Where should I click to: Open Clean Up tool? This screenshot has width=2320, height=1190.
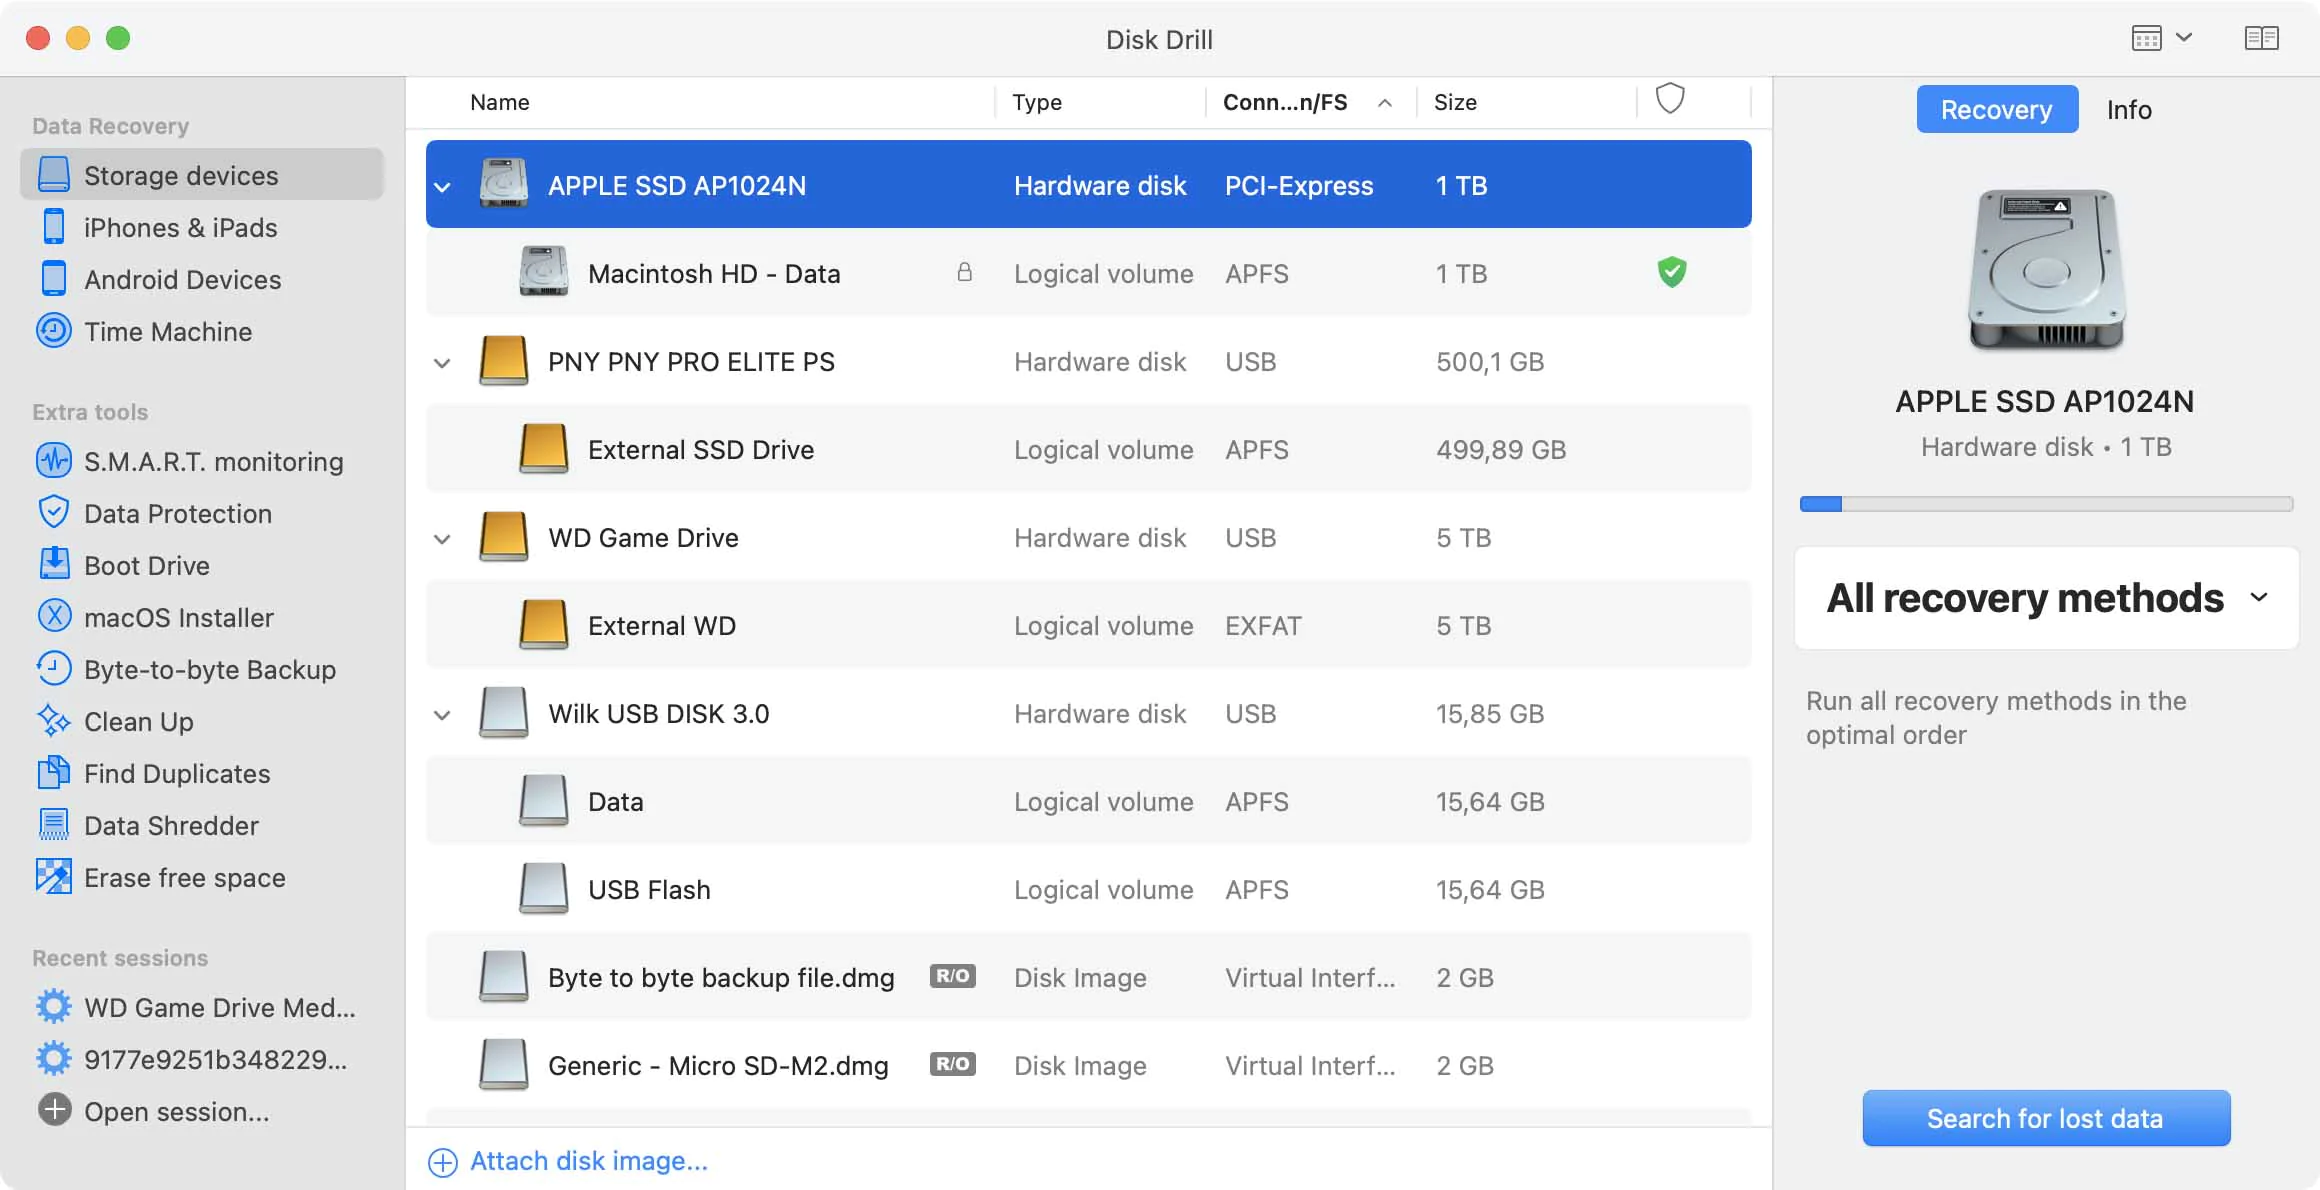[x=140, y=719]
